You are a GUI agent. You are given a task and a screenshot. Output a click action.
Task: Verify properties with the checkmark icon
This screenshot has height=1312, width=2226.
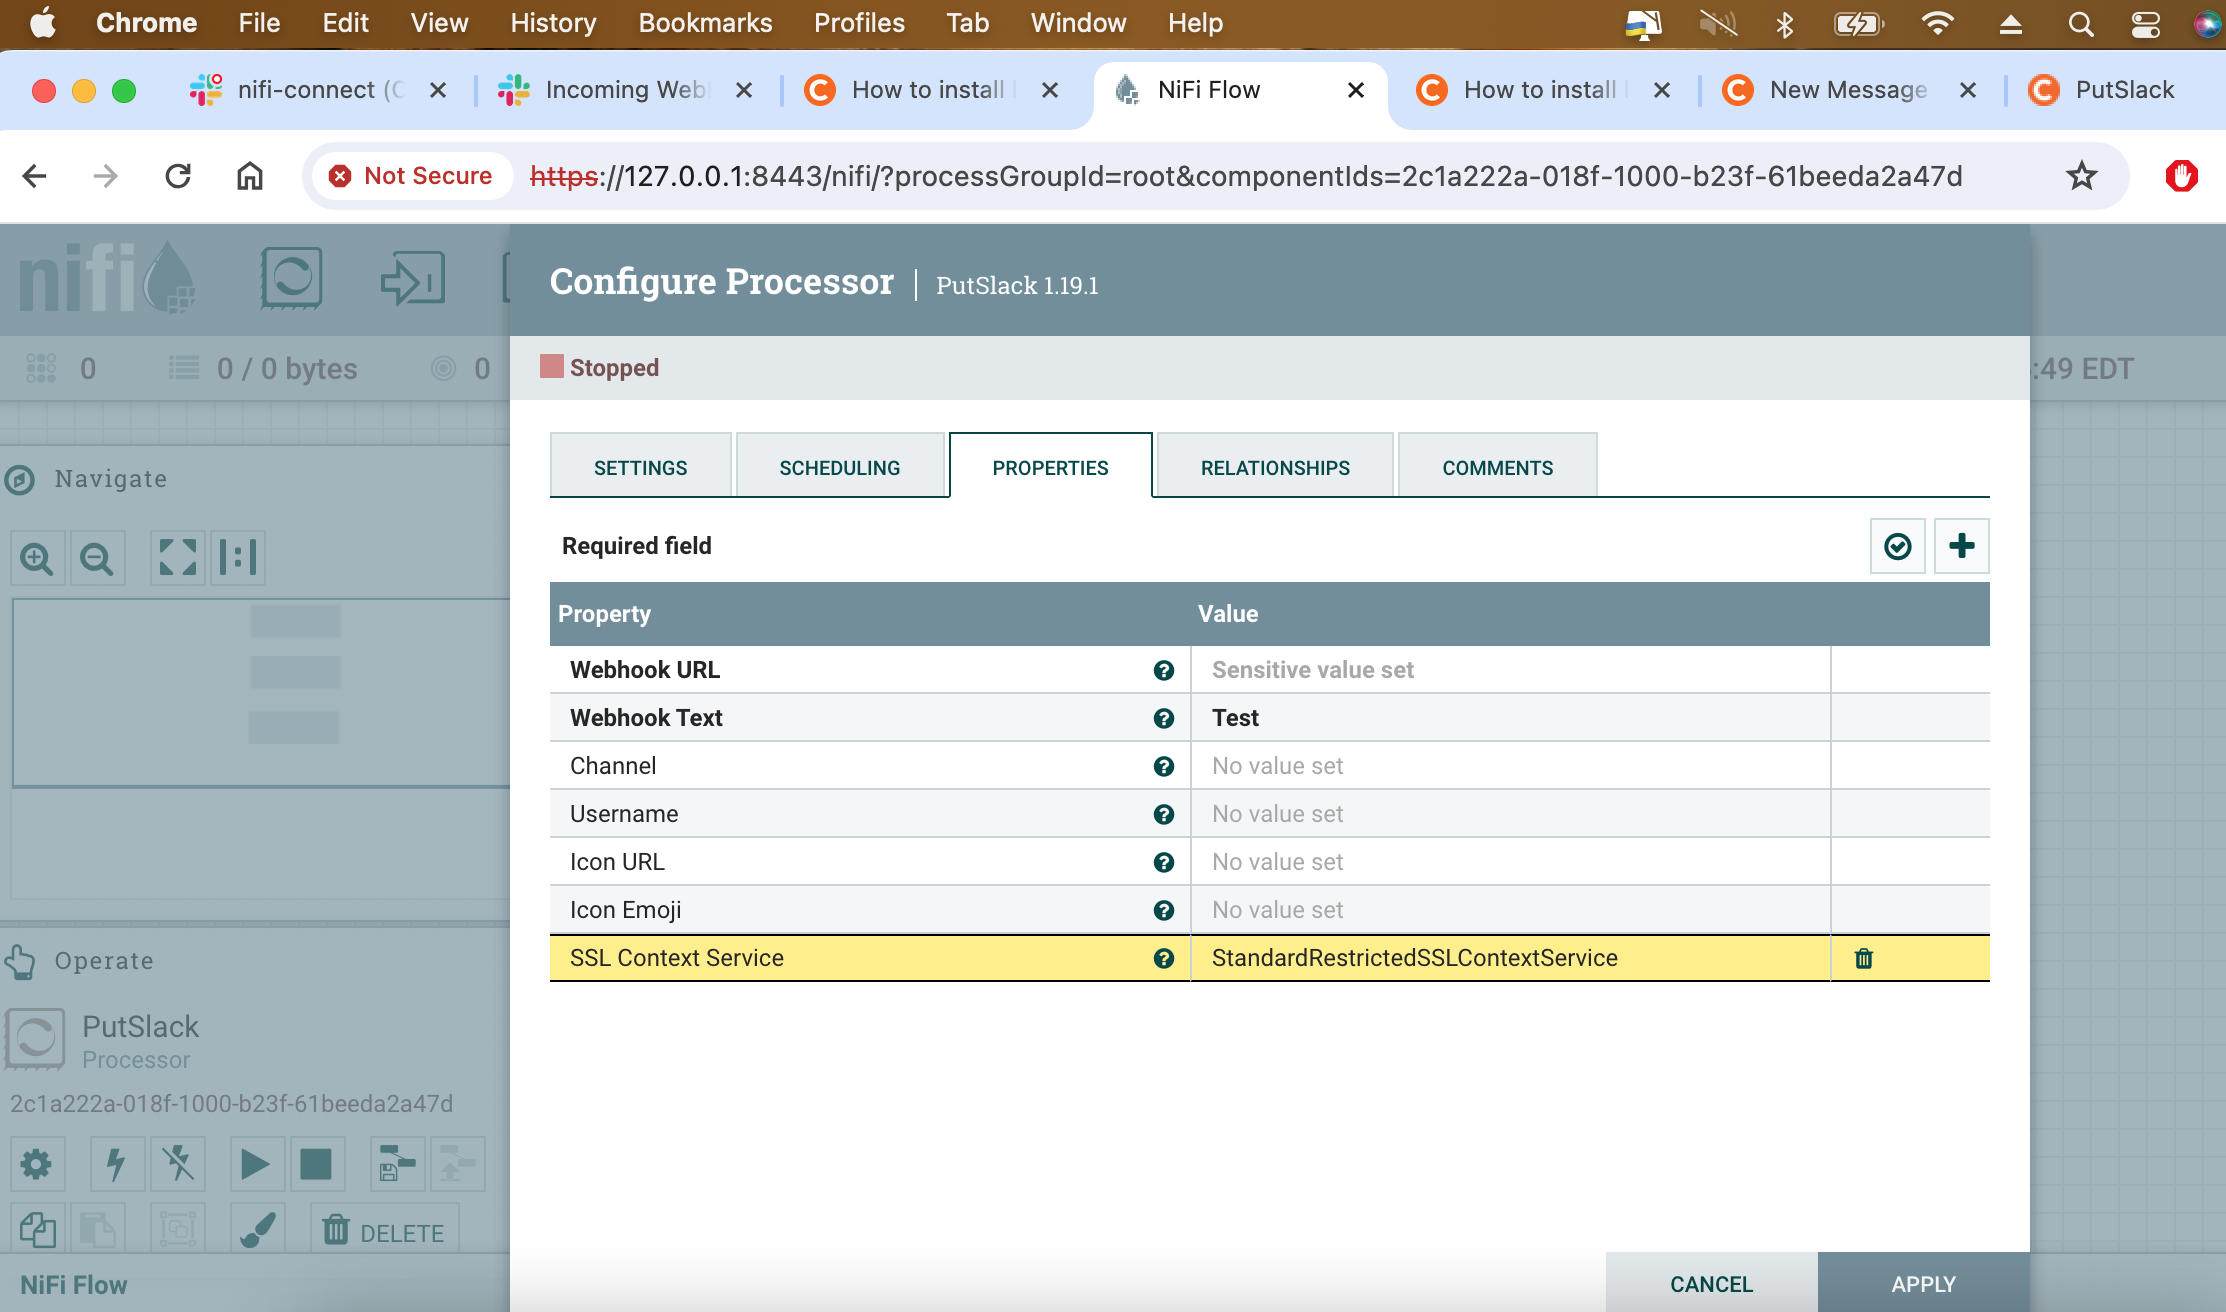[x=1898, y=546]
